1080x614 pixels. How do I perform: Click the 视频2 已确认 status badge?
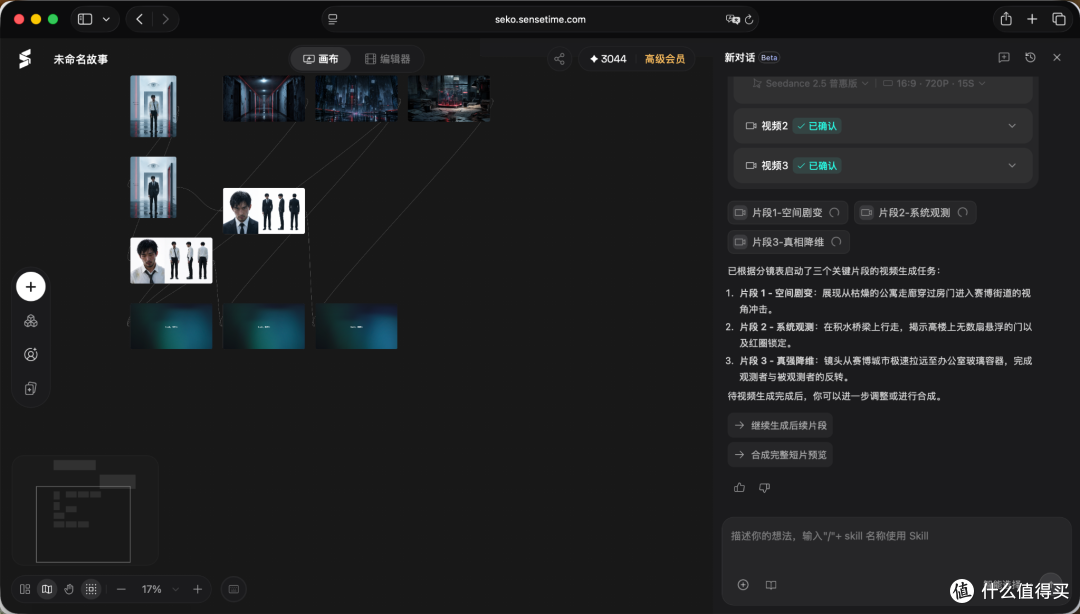(x=817, y=126)
